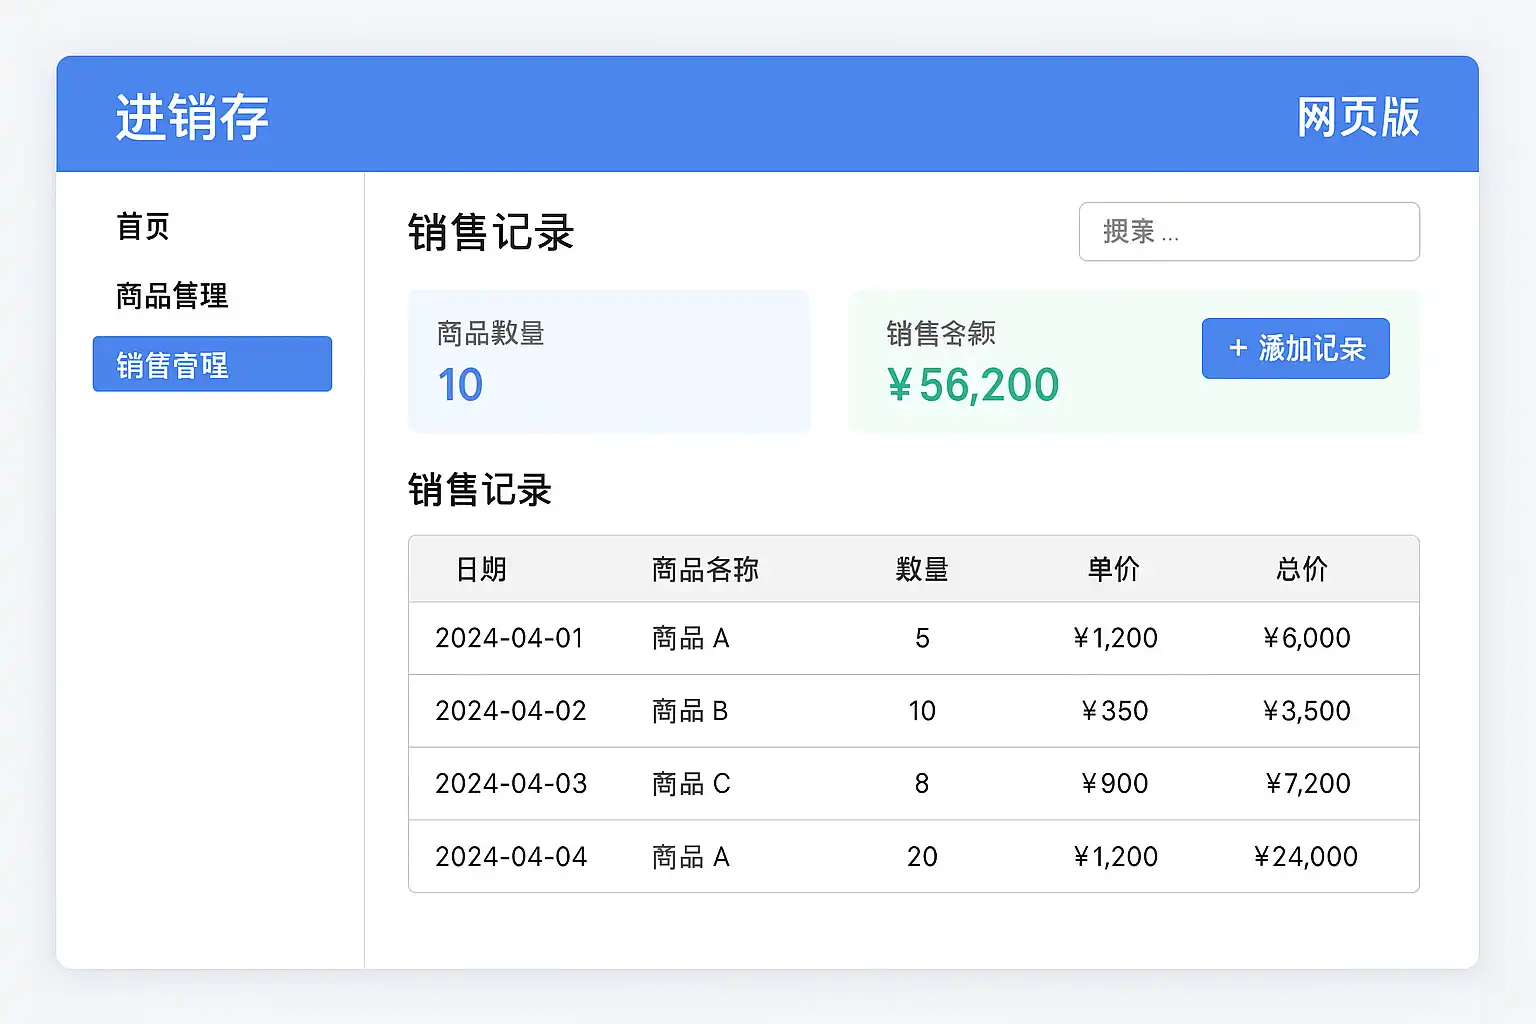Click the quantity column header

[x=922, y=570]
